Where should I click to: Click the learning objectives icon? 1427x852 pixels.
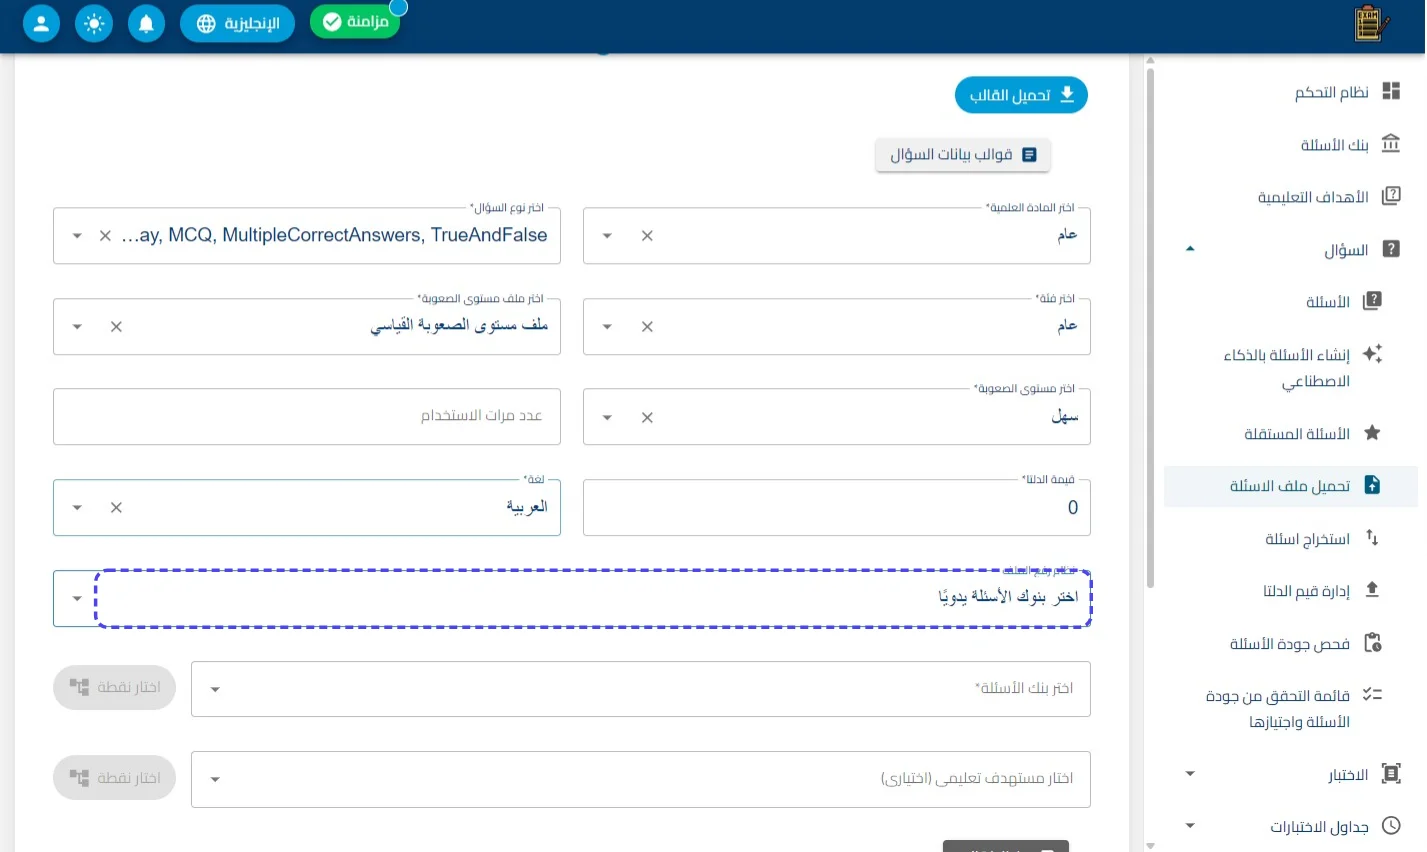[x=1391, y=196]
